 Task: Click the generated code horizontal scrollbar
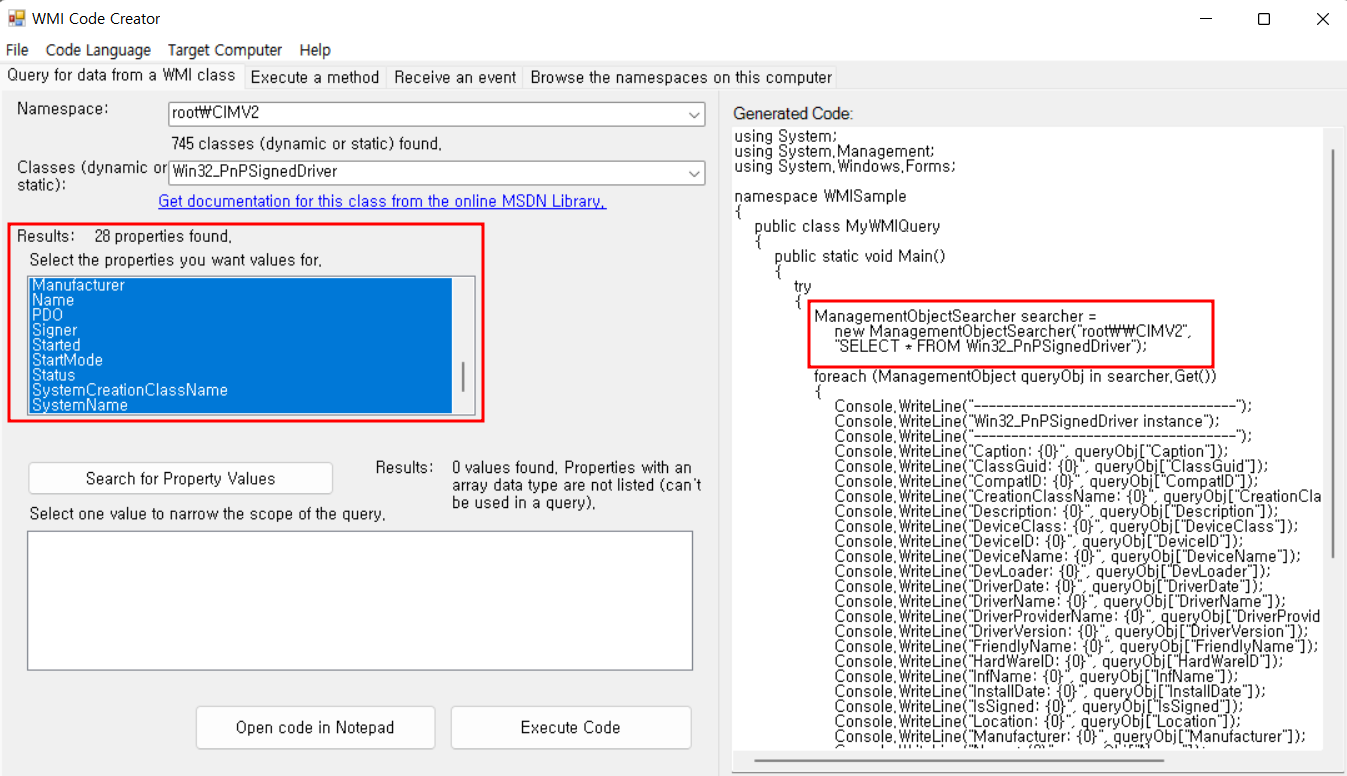pyautogui.click(x=957, y=762)
